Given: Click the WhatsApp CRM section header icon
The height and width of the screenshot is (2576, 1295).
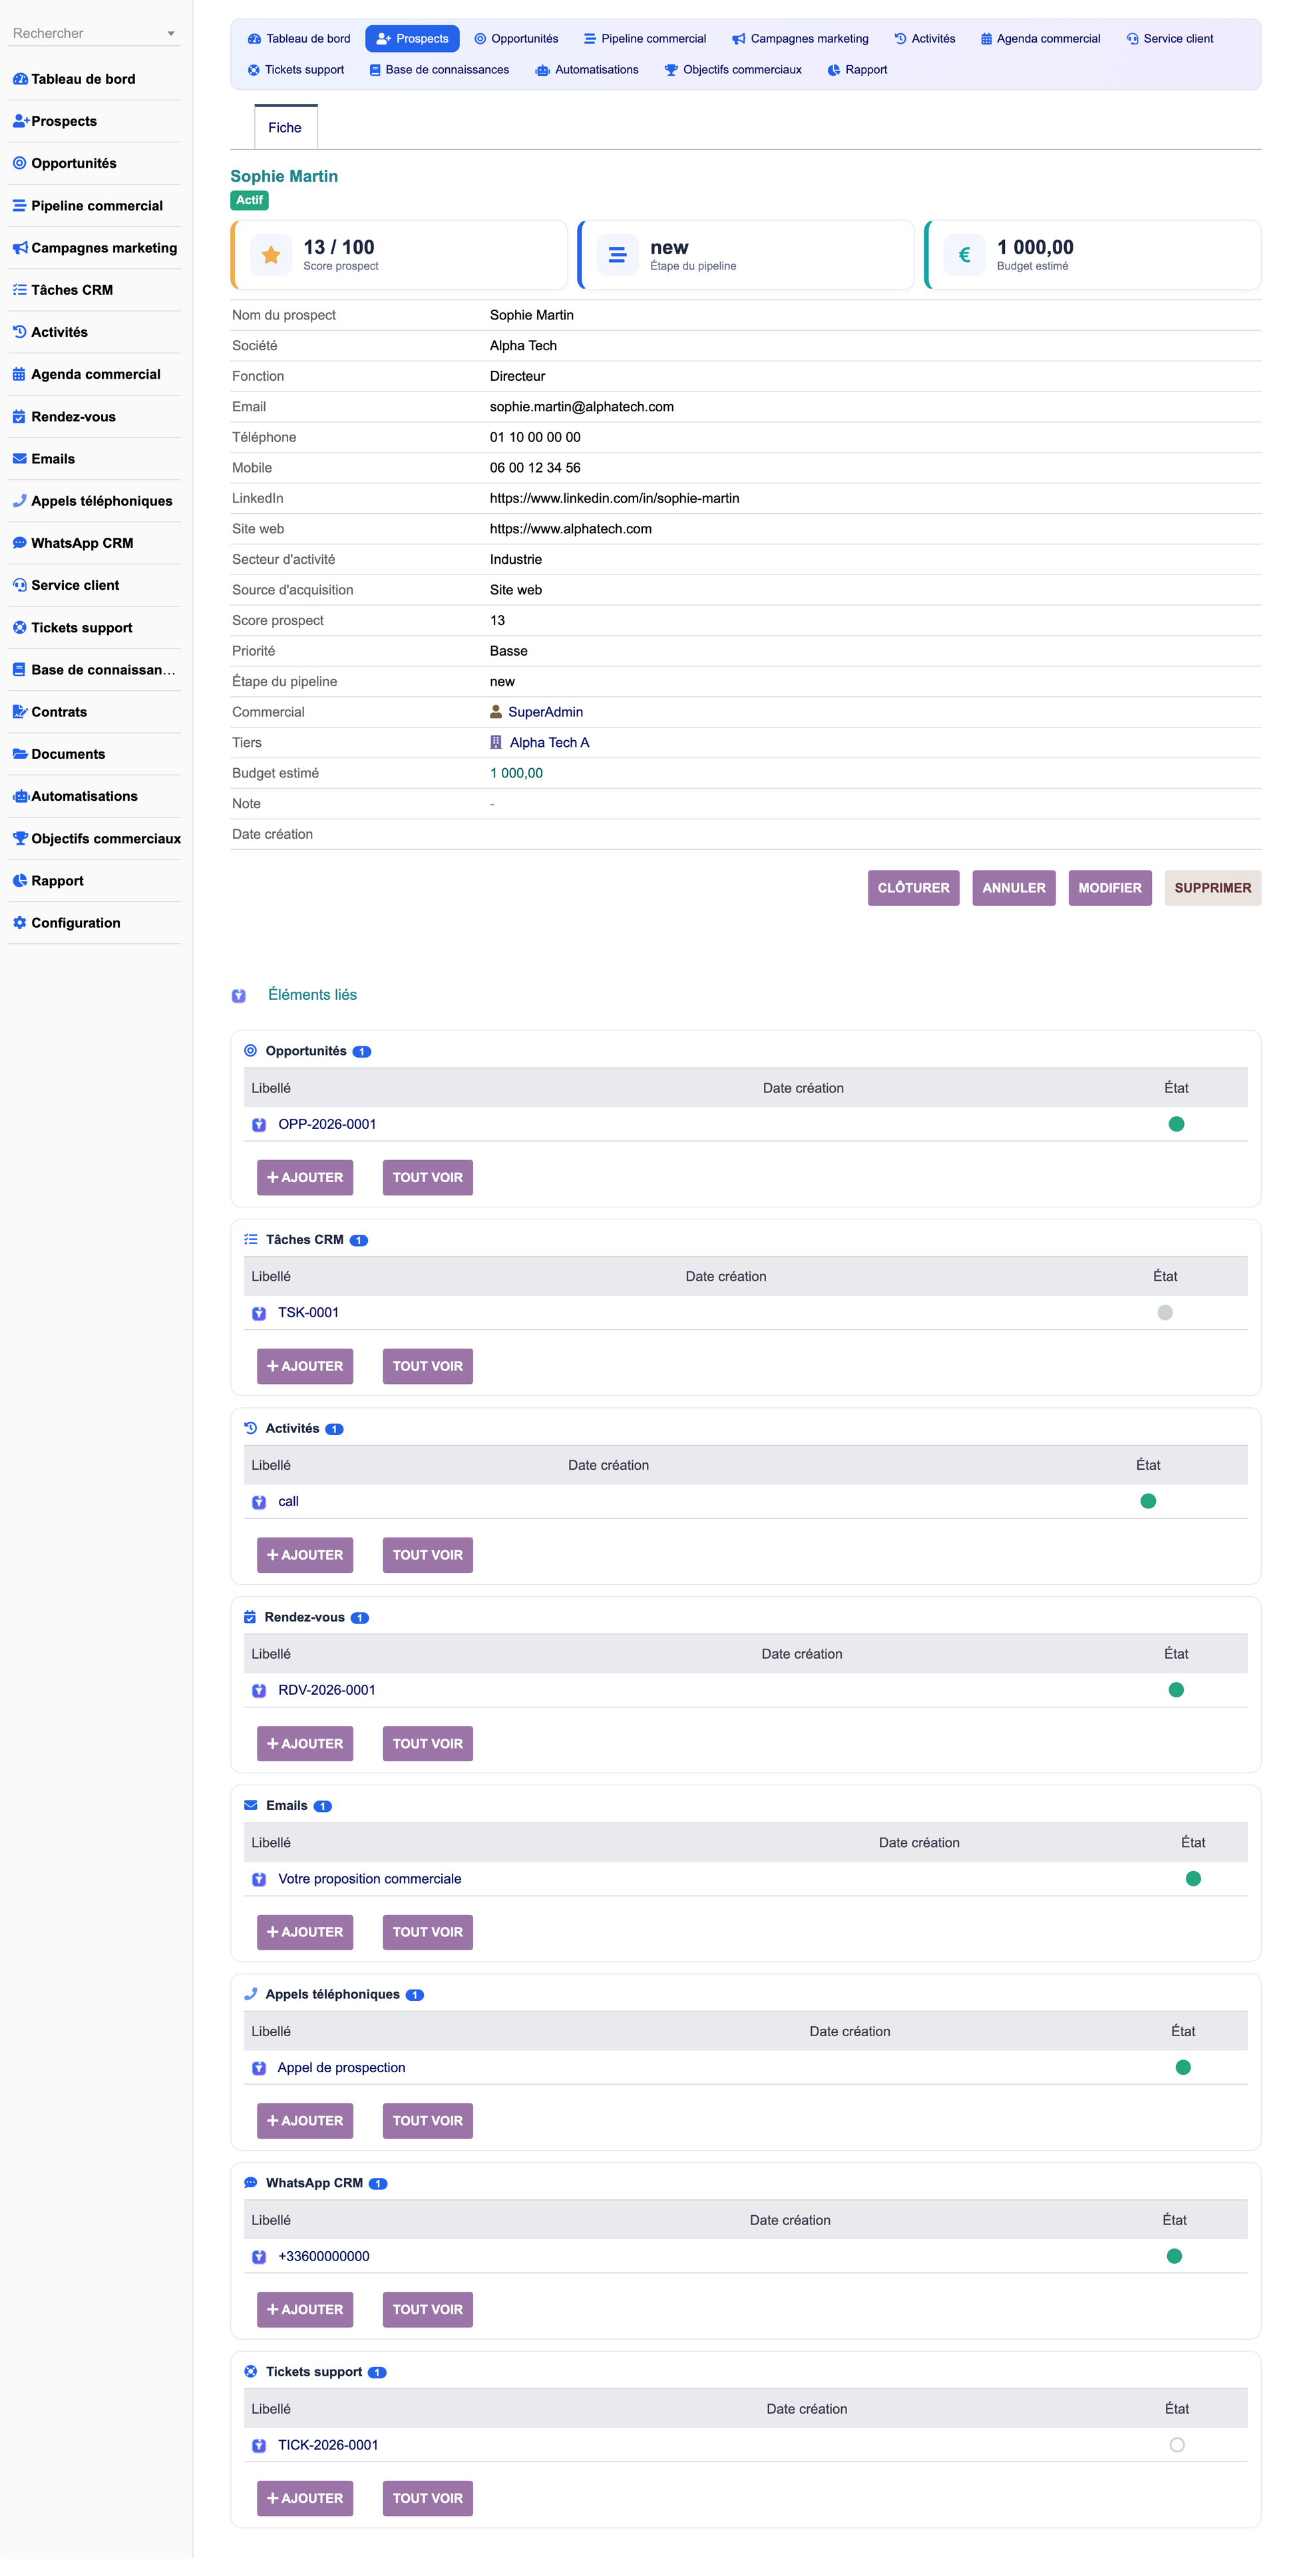Looking at the screenshot, I should coord(251,2183).
